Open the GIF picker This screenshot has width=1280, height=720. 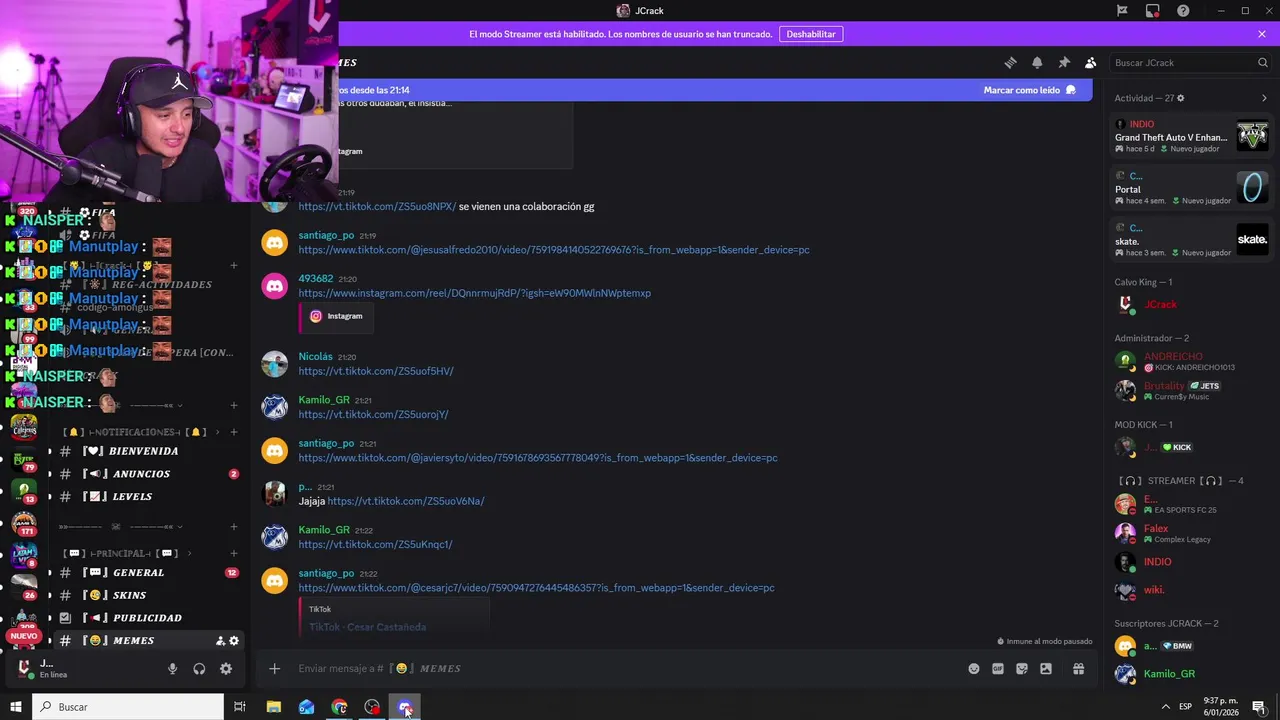pos(998,669)
